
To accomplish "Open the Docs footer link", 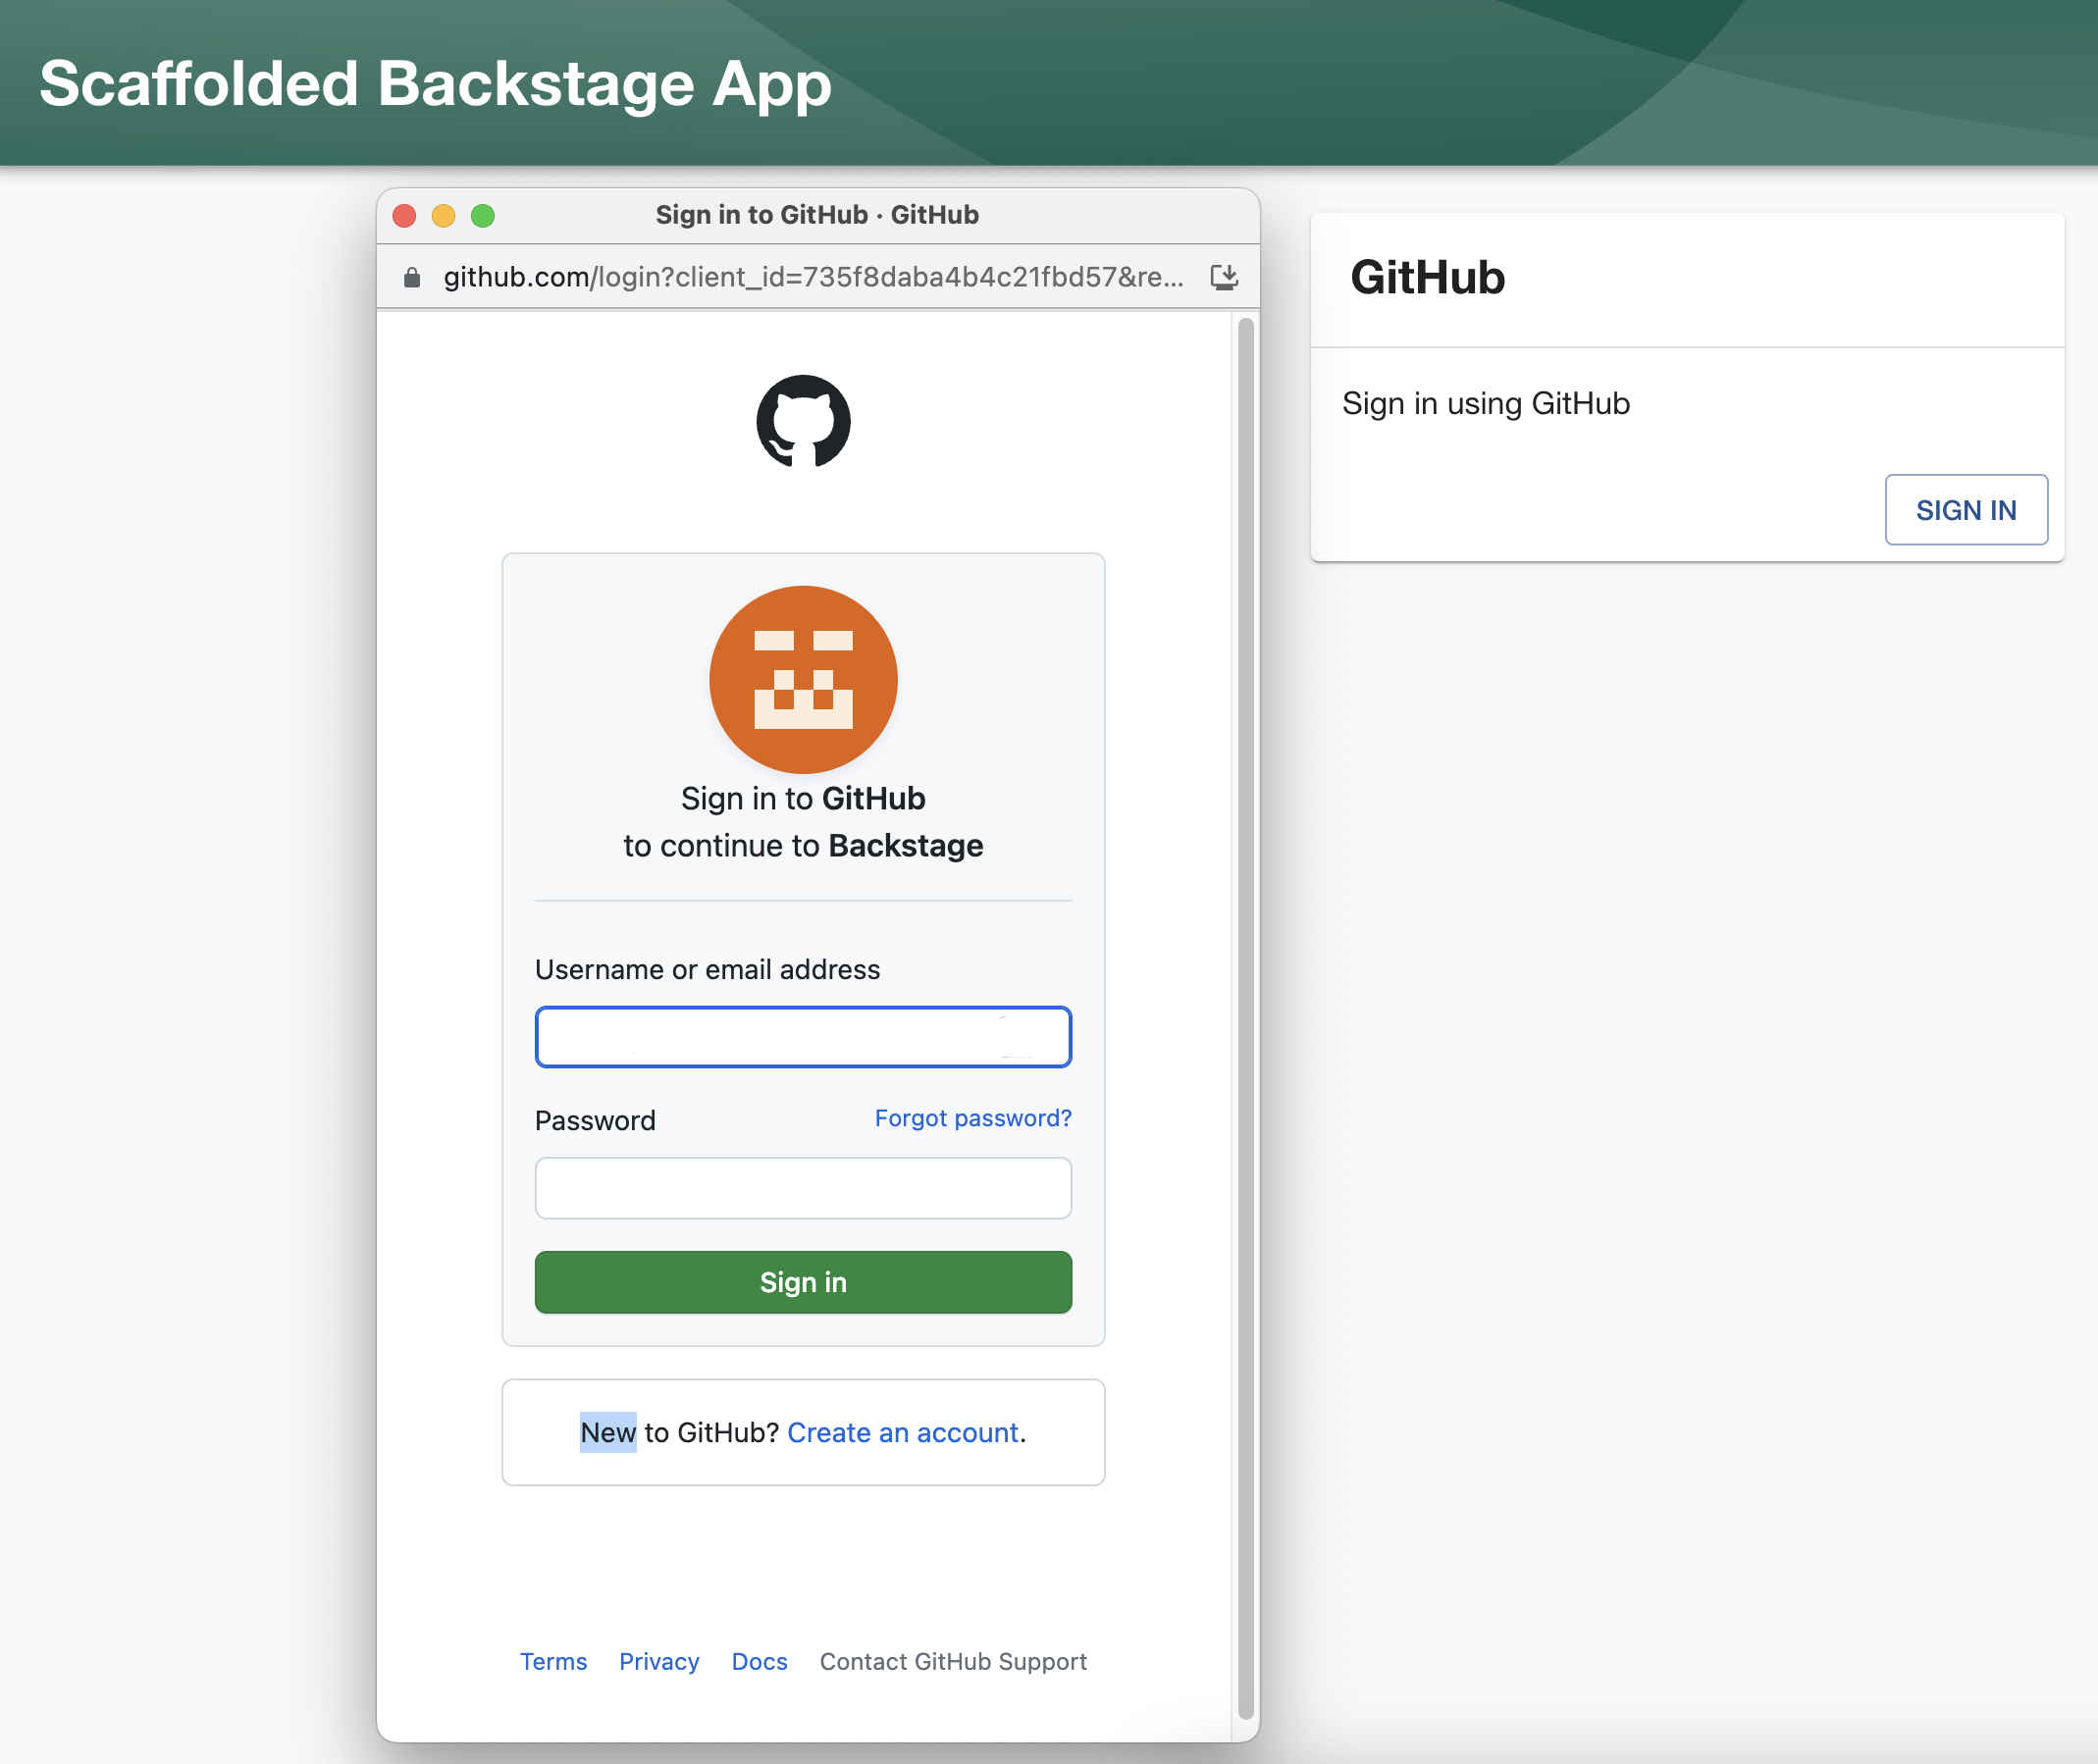I will [759, 1661].
